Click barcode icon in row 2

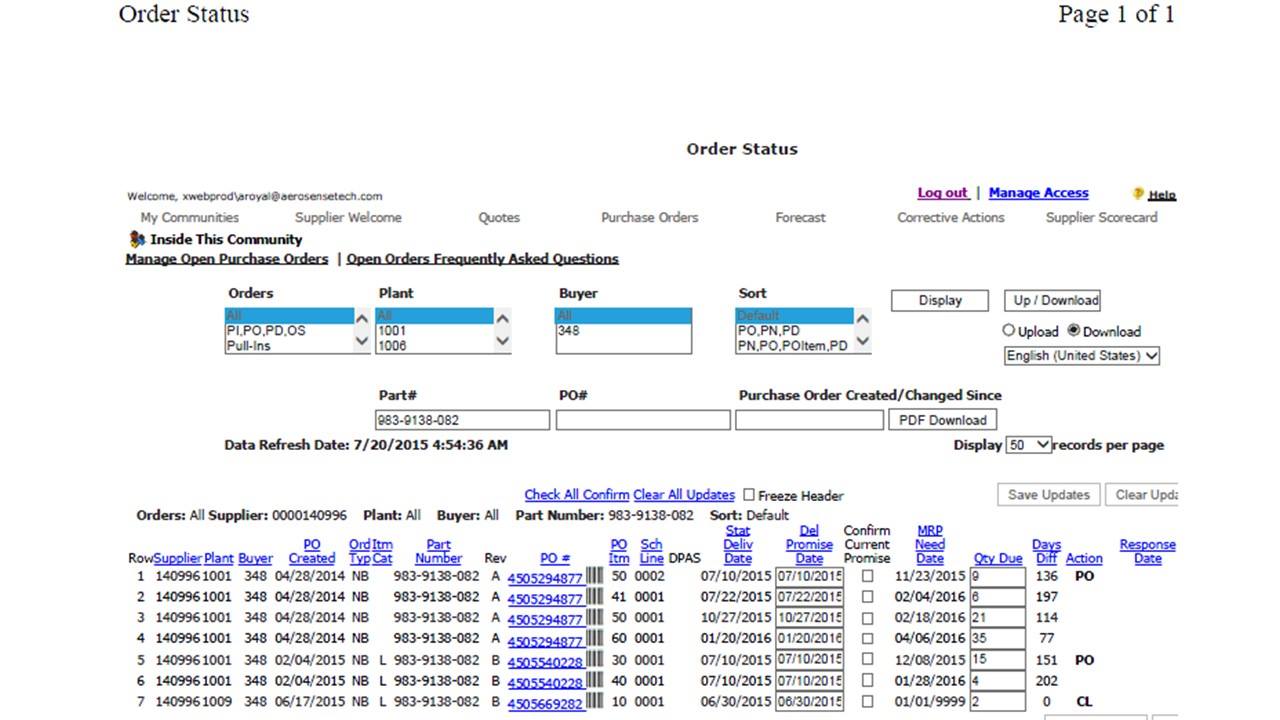pos(594,597)
